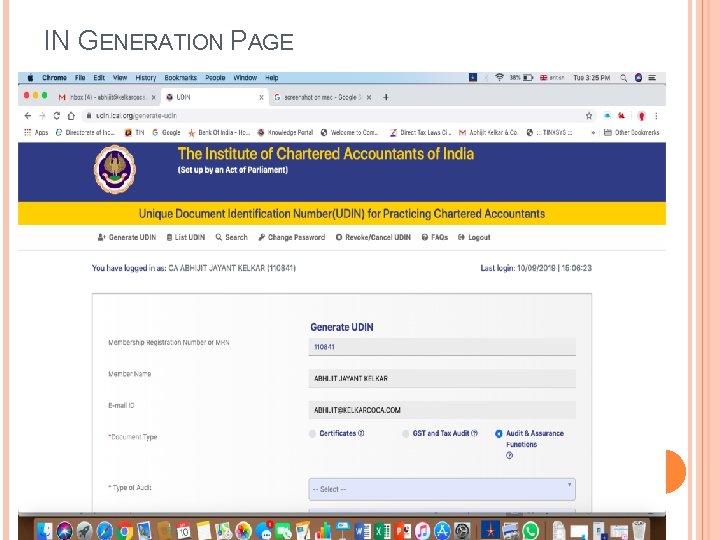Open List UDIN page
The width and height of the screenshot is (720, 540).
[186, 237]
